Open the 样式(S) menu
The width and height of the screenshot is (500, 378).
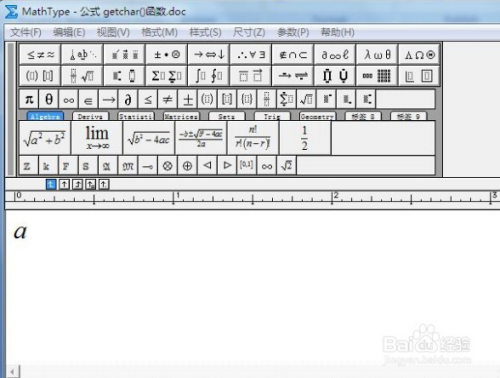[x=205, y=32]
